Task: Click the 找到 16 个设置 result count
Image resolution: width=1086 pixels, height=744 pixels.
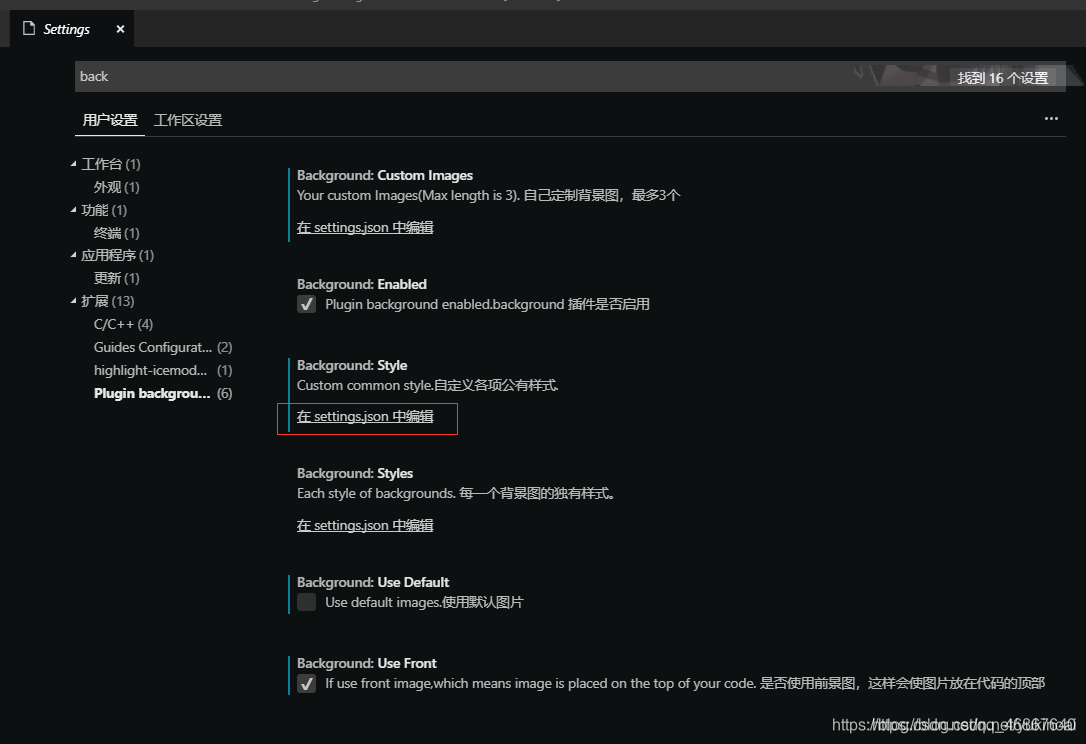Action: [1002, 78]
